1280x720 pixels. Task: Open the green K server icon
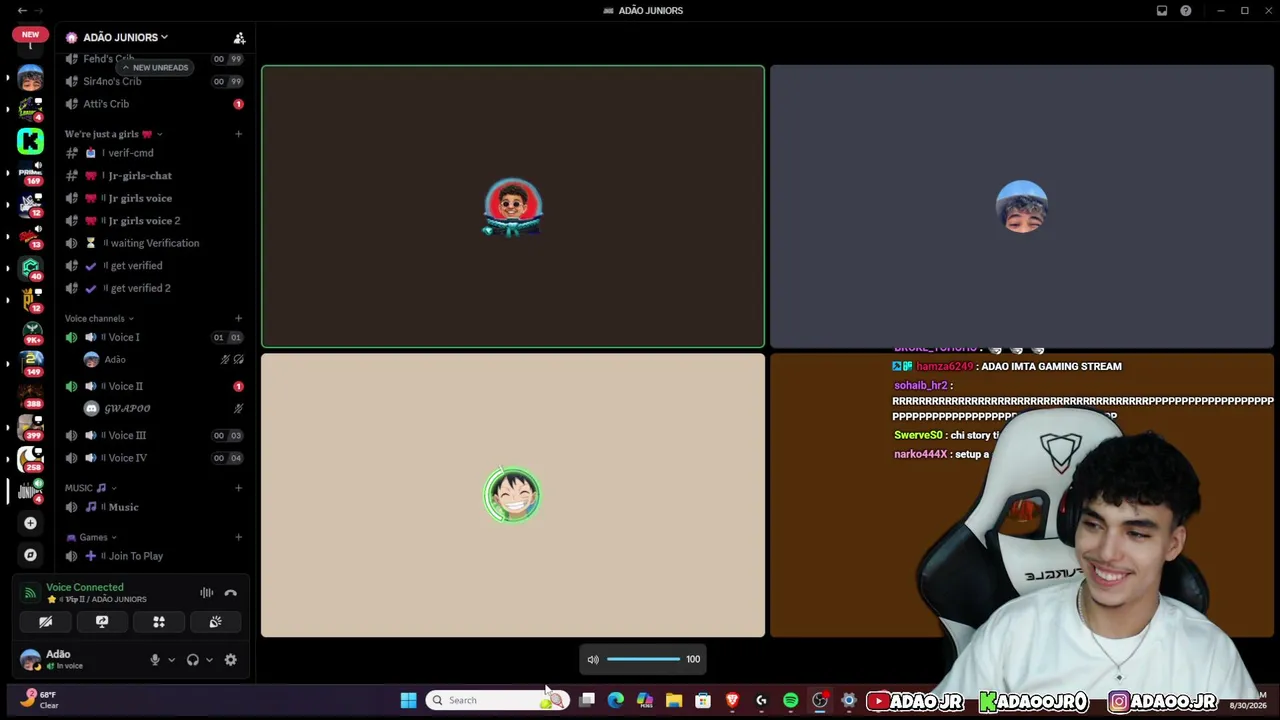[30, 141]
